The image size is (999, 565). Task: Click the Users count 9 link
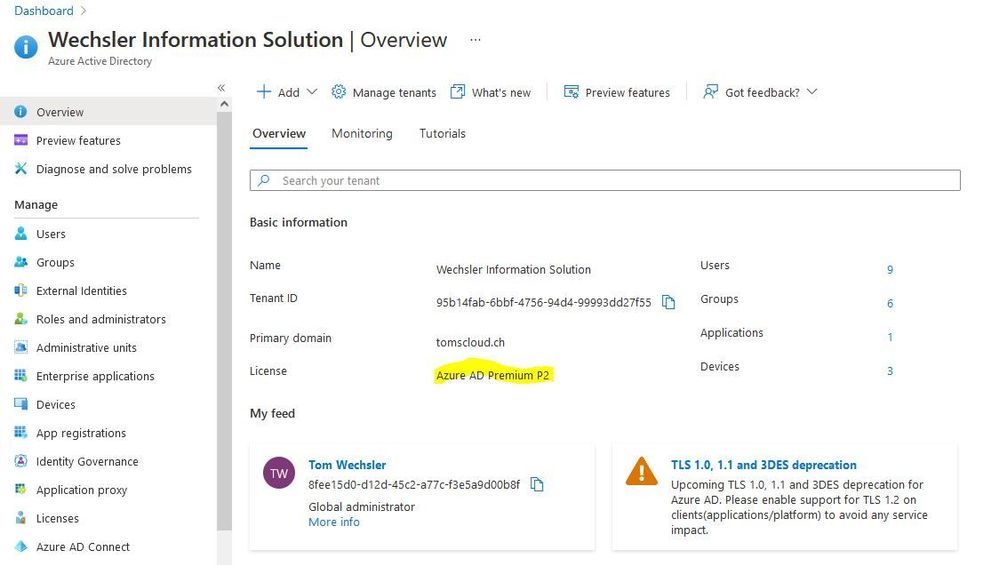[890, 270]
